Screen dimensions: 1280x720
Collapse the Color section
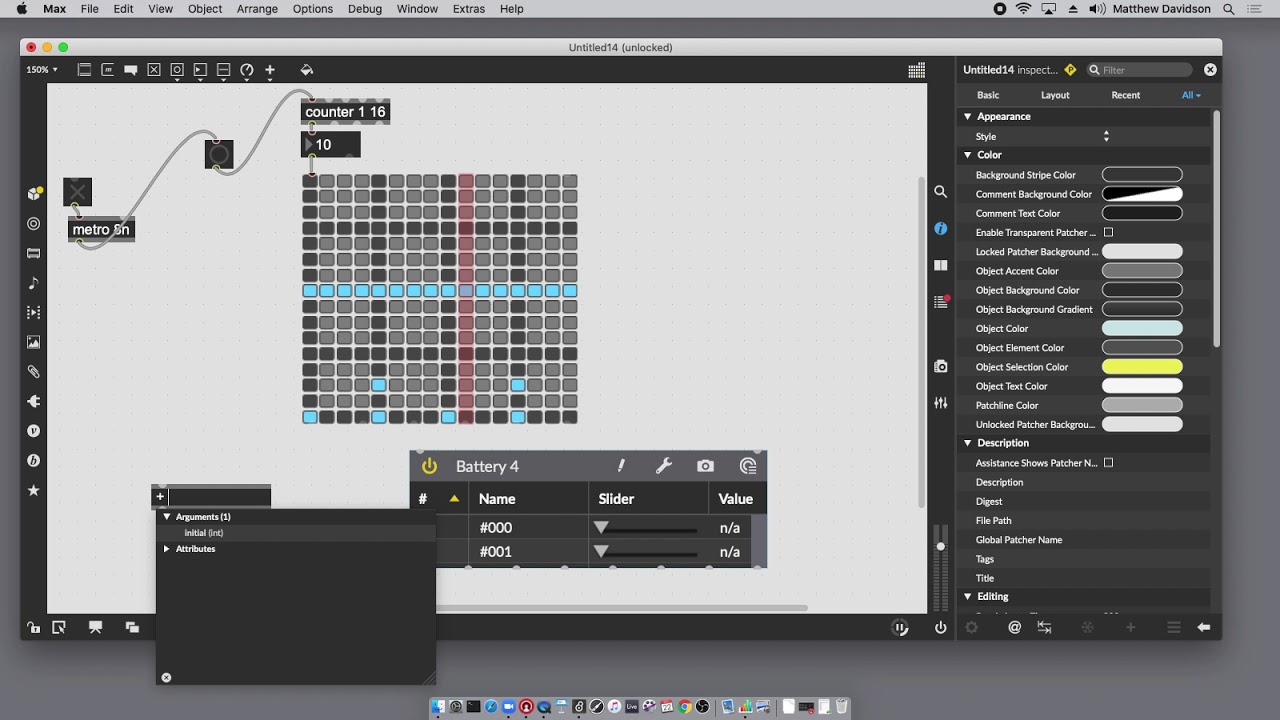(968, 155)
